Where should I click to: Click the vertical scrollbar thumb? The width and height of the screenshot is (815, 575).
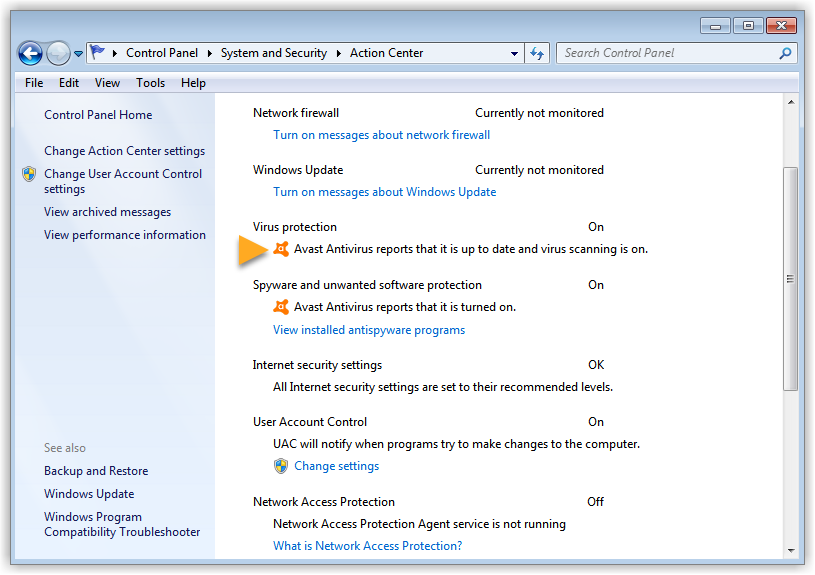pos(791,279)
